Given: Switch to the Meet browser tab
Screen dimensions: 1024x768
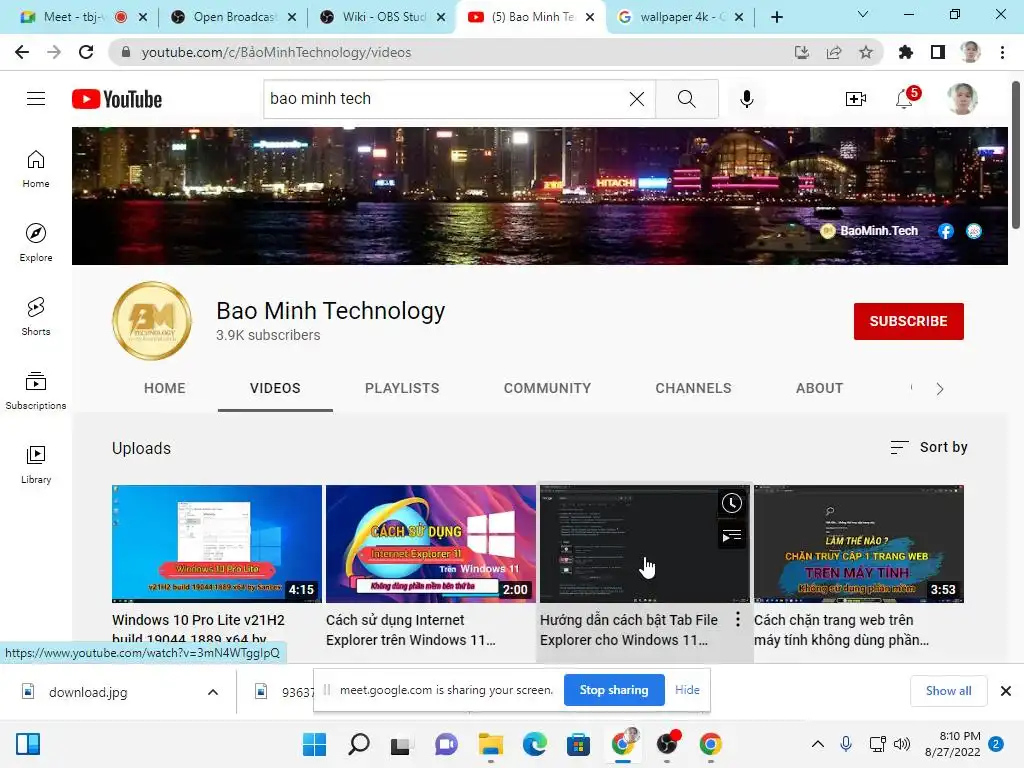Looking at the screenshot, I should click(x=72, y=17).
